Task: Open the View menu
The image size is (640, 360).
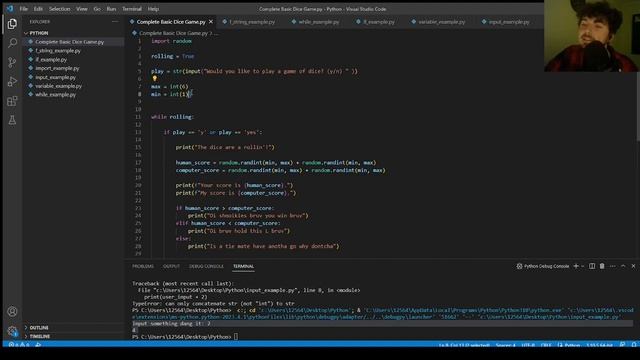Action: click(82, 9)
